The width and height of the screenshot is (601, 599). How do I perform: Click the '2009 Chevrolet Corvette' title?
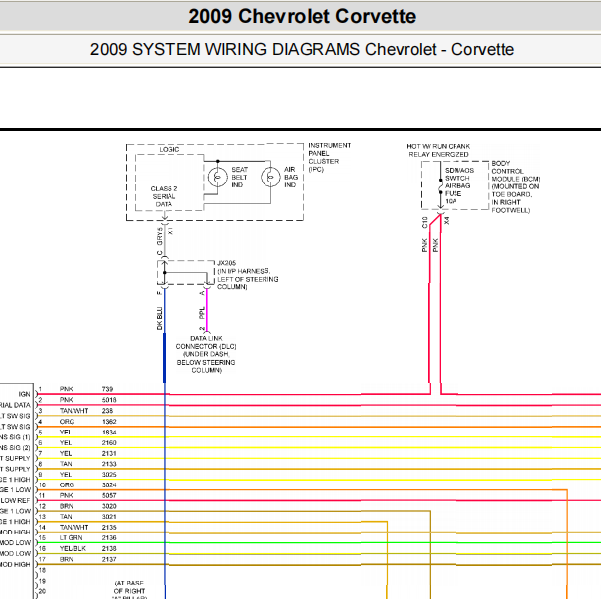point(302,16)
